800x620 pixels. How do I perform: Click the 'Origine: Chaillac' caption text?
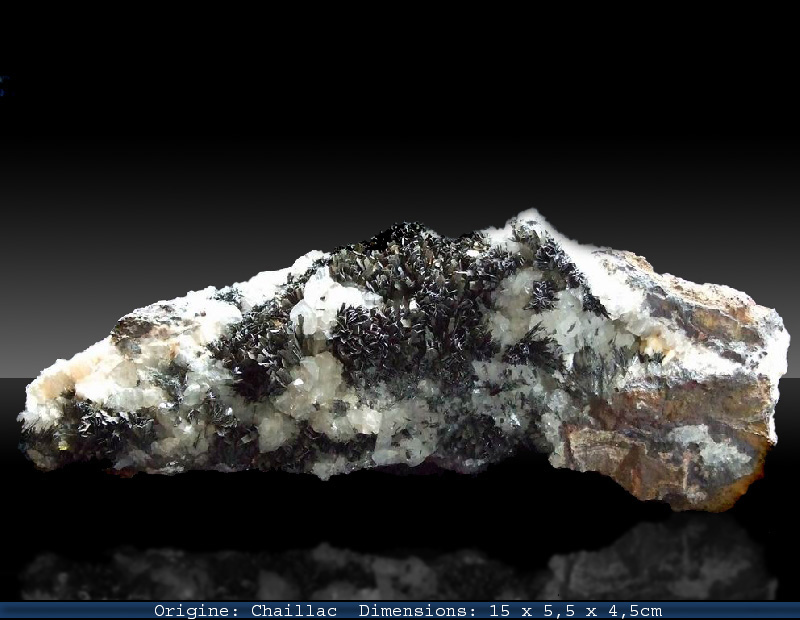point(245,611)
